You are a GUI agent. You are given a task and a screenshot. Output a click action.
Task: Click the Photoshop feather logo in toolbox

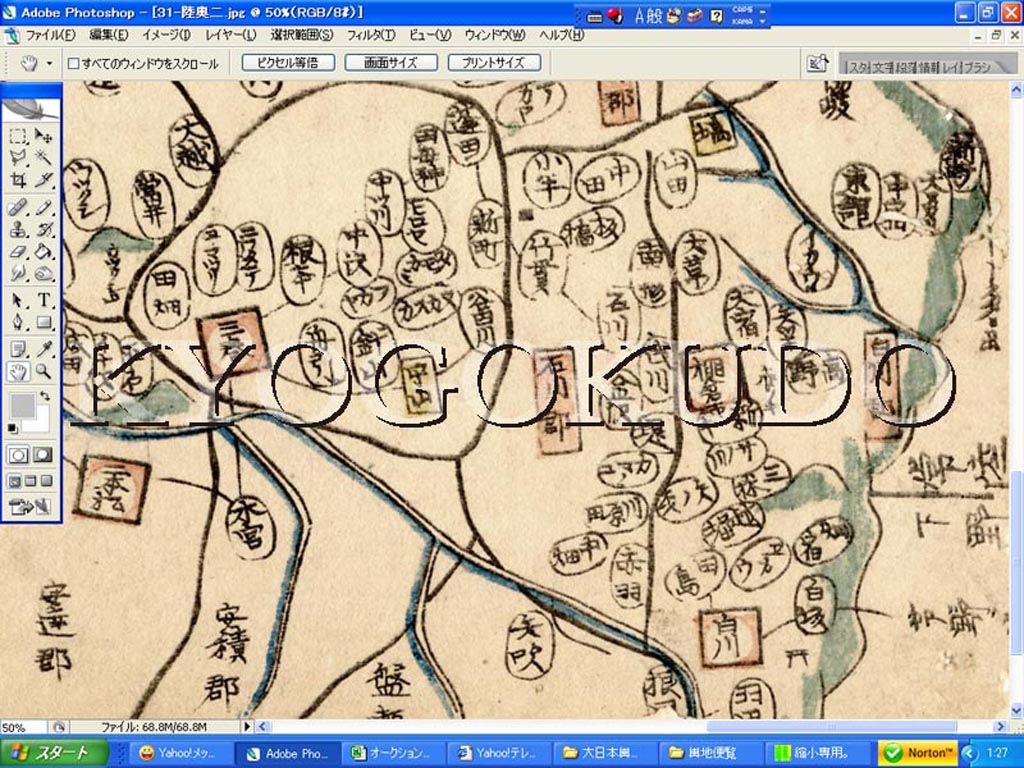tap(31, 108)
